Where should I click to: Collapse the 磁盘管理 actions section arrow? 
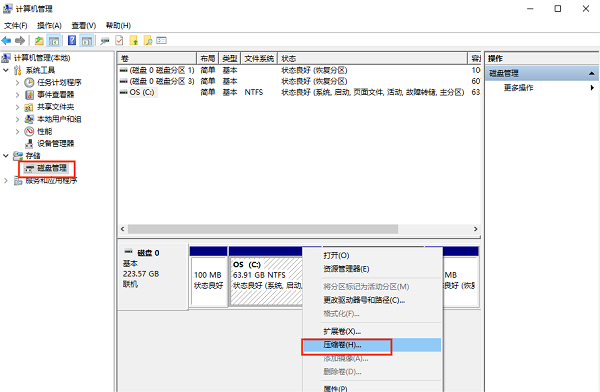[x=592, y=73]
